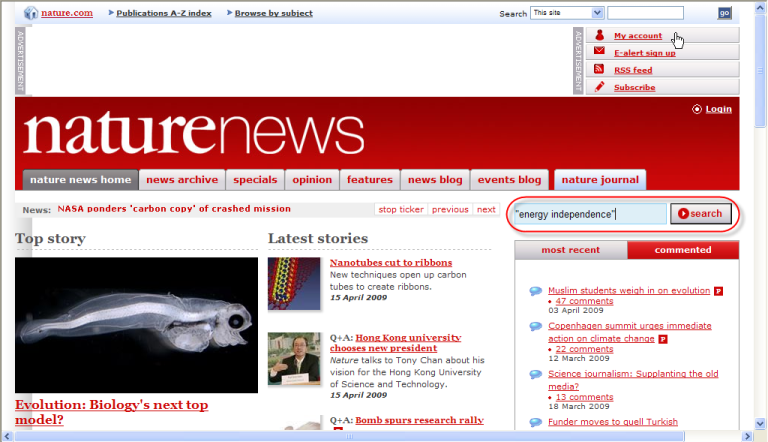The width and height of the screenshot is (768, 442).
Task: Click the E-alert envelope icon
Action: click(x=599, y=51)
